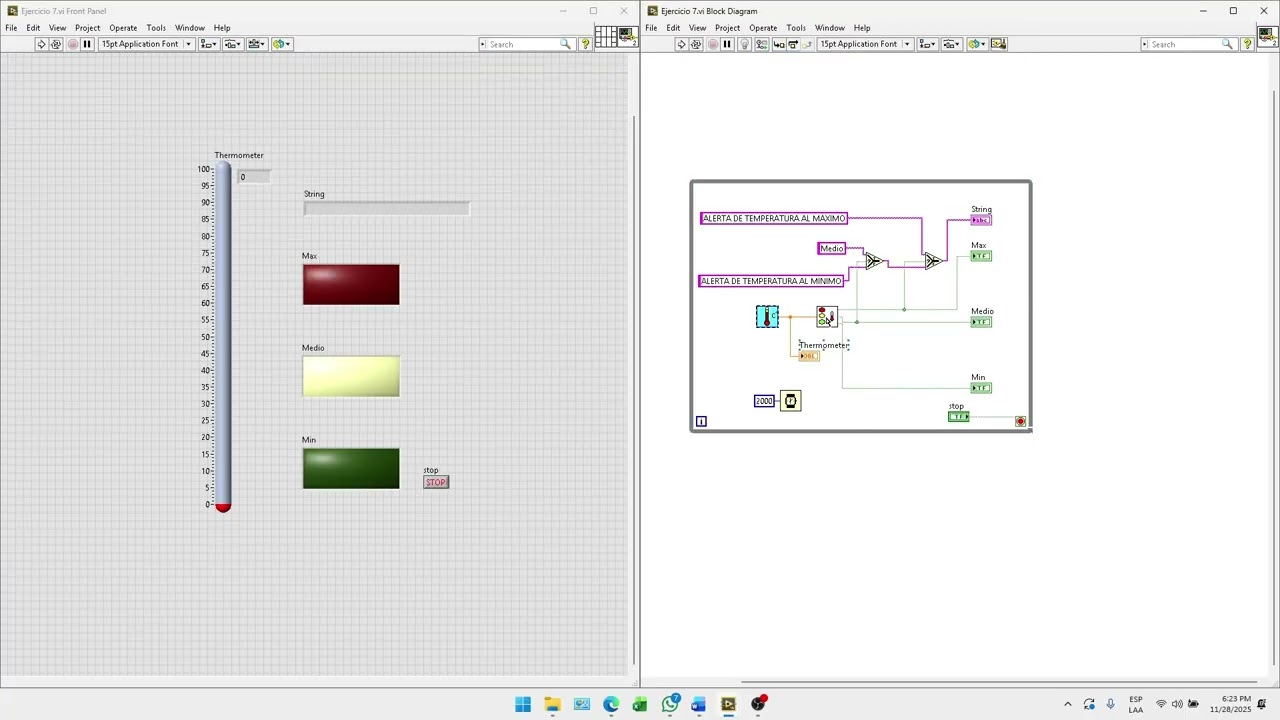Select the Wait (ms) timer node
This screenshot has height=720, width=1280.
(790, 401)
